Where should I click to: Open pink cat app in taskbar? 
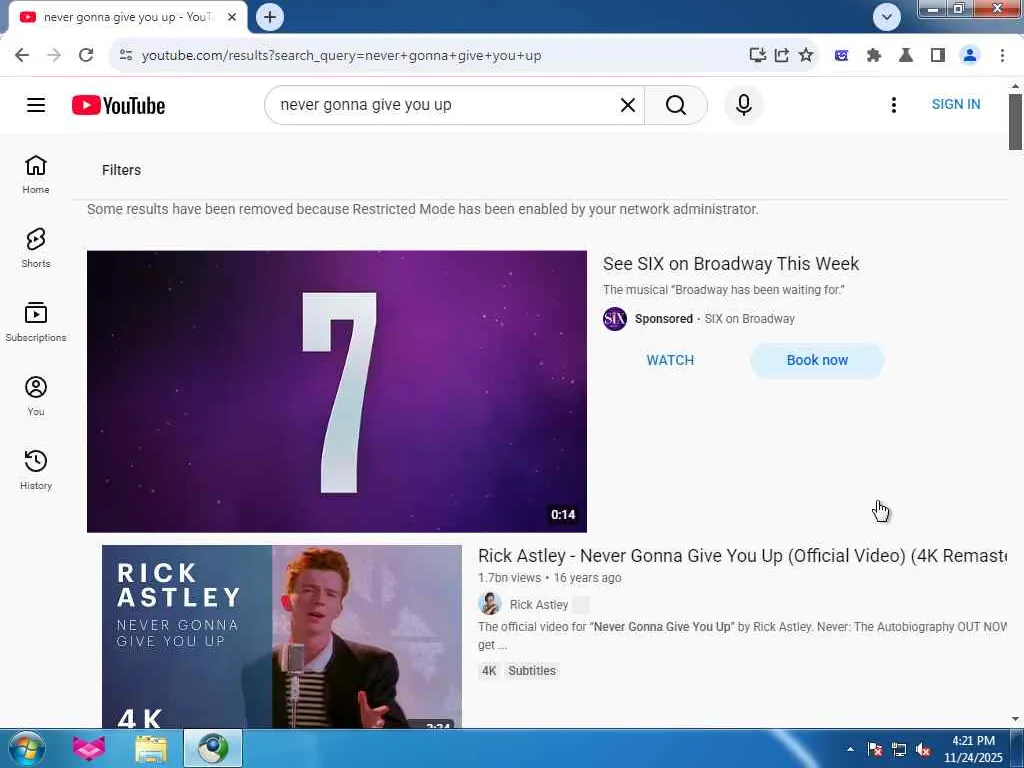(89, 748)
